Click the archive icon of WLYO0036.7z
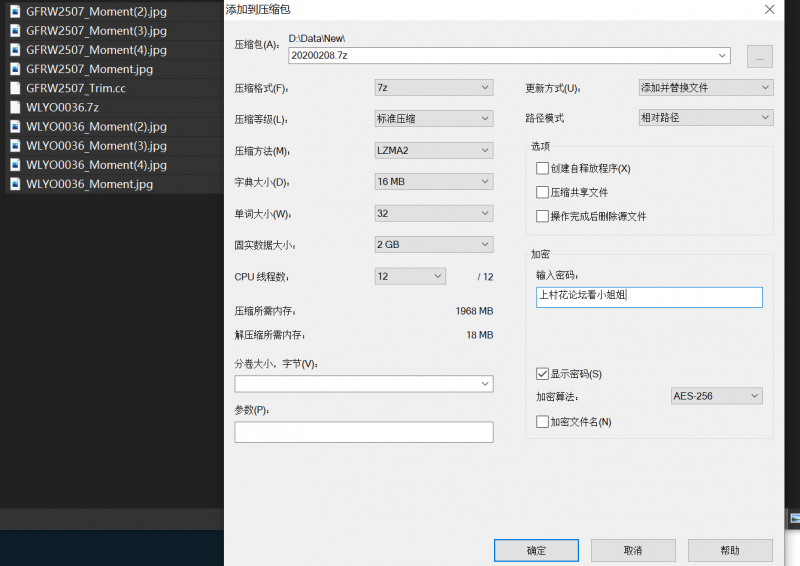The image size is (800, 566). pos(15,107)
